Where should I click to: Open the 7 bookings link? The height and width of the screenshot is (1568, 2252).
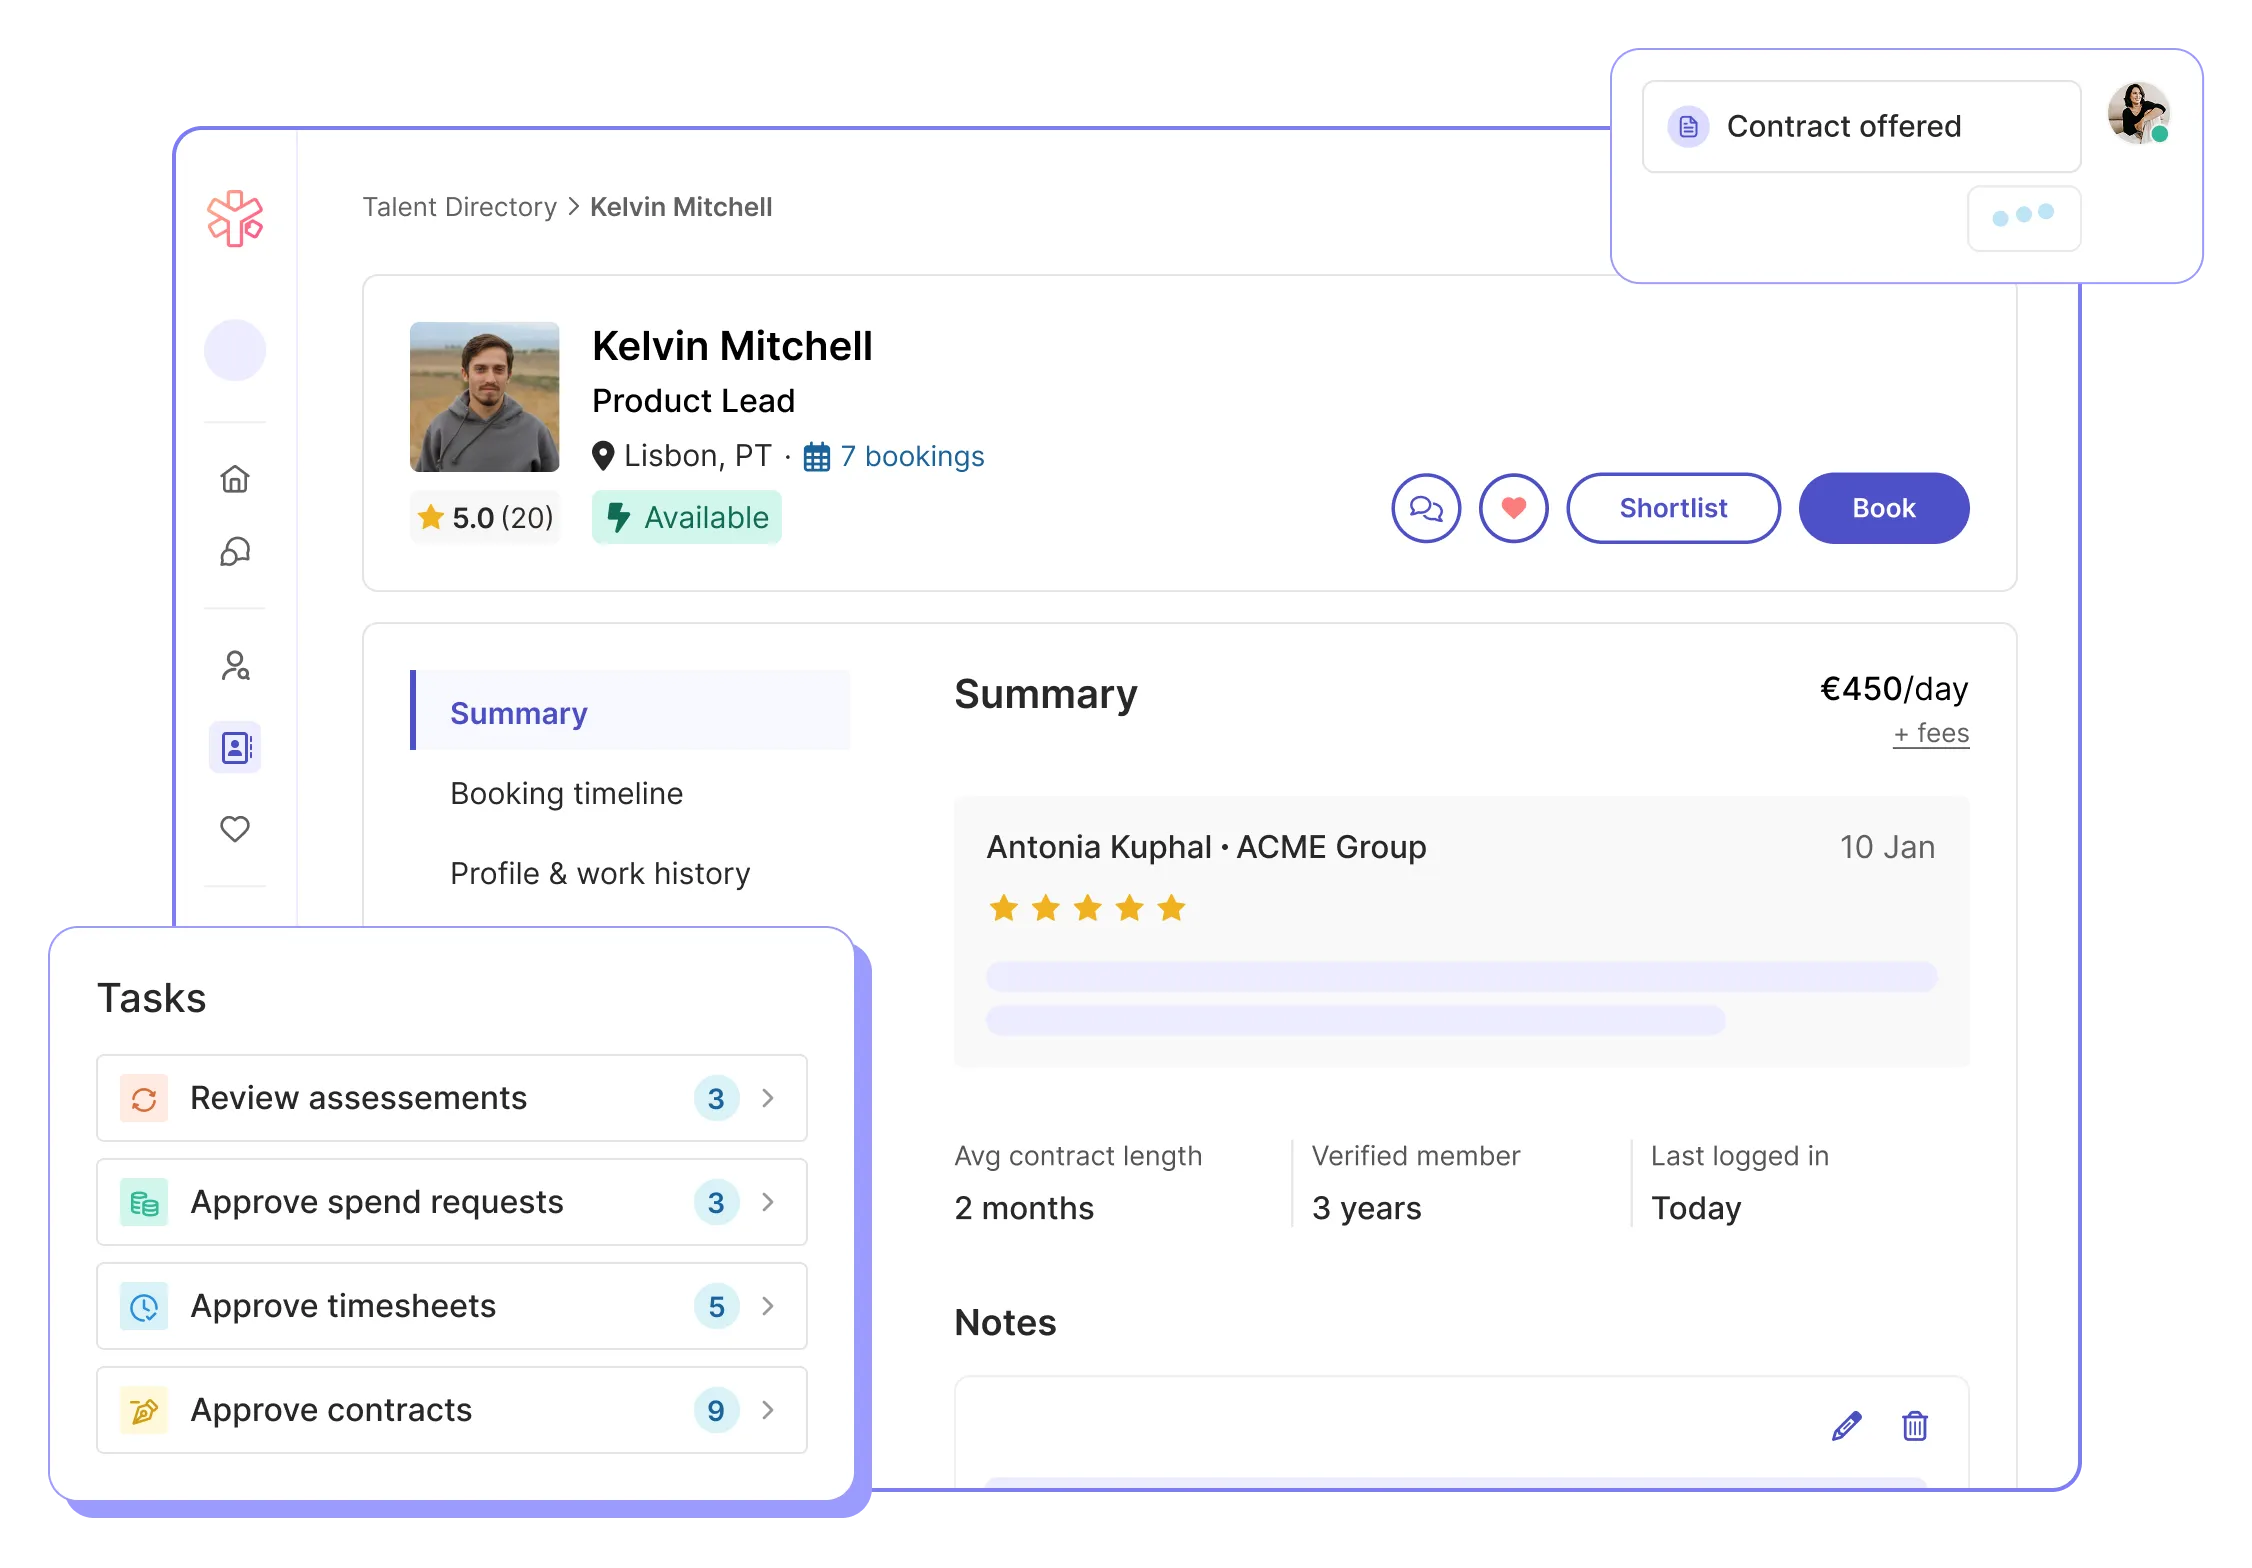(912, 456)
